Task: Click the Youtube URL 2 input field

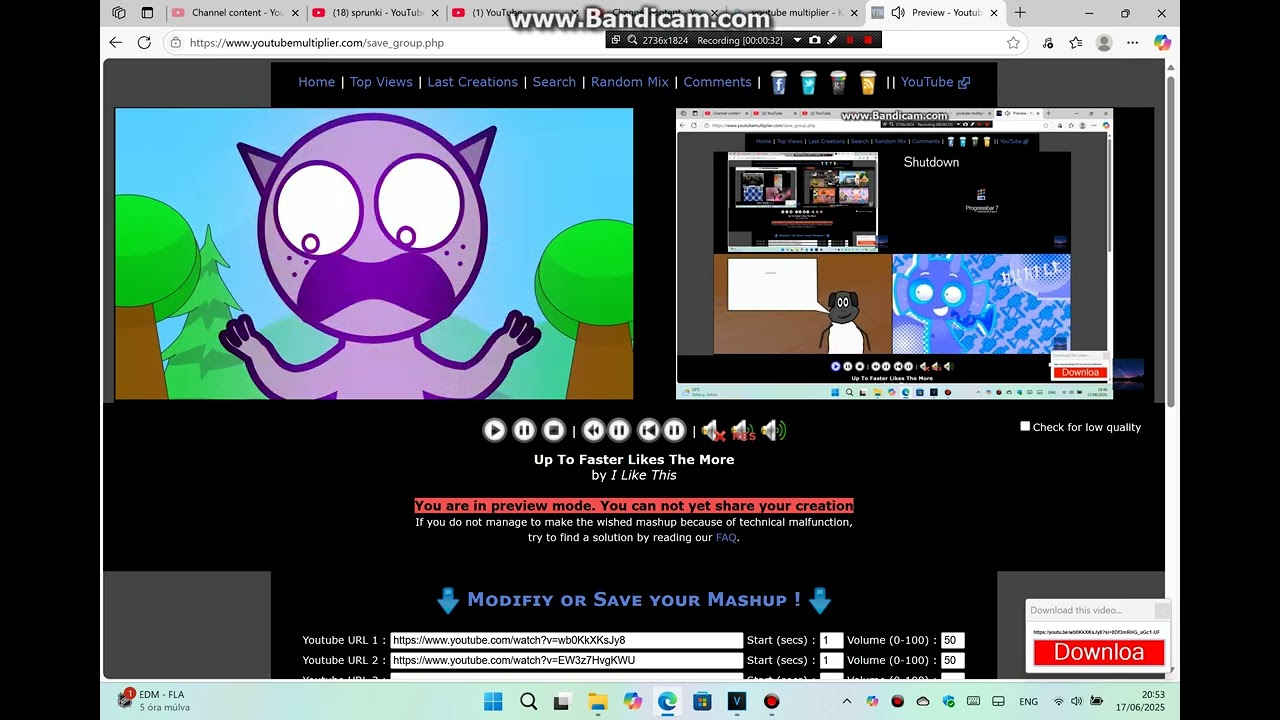Action: 566,660
